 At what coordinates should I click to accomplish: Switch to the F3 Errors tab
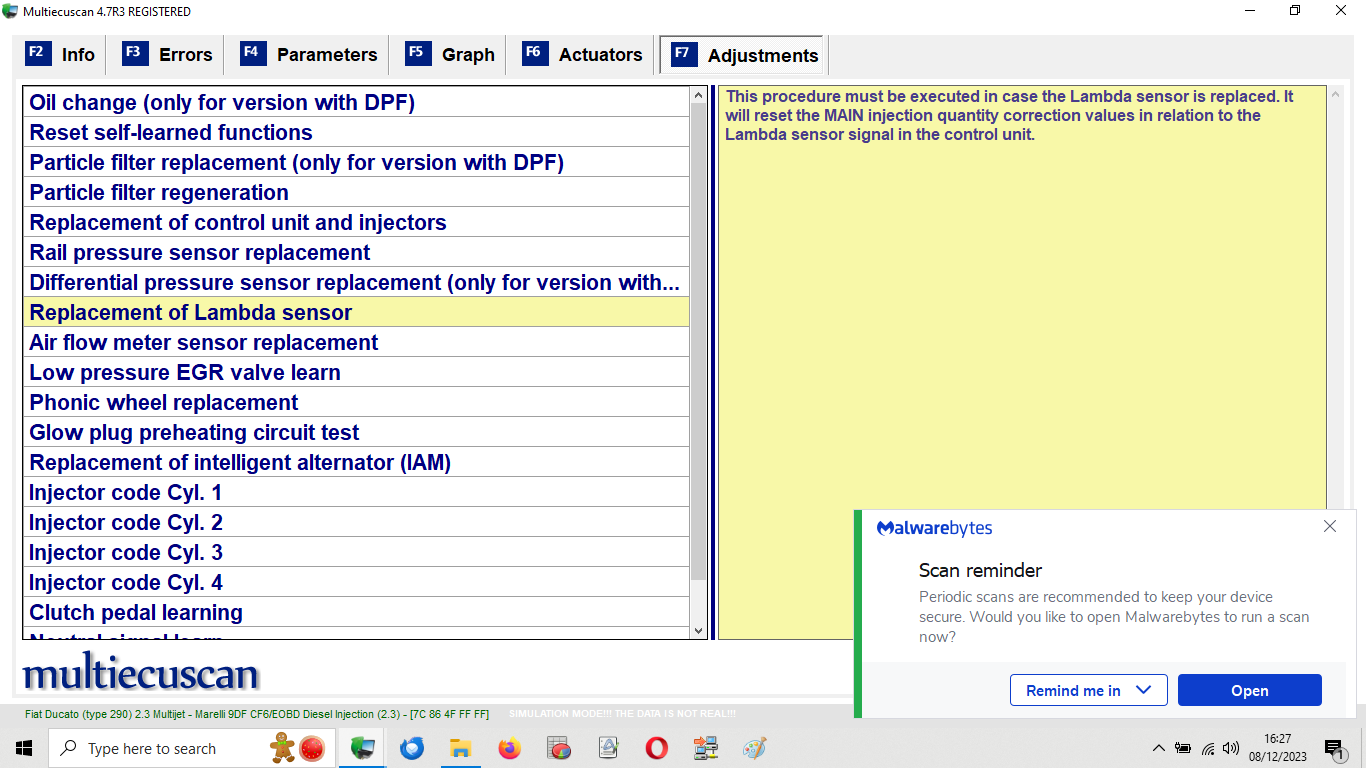pyautogui.click(x=167, y=55)
